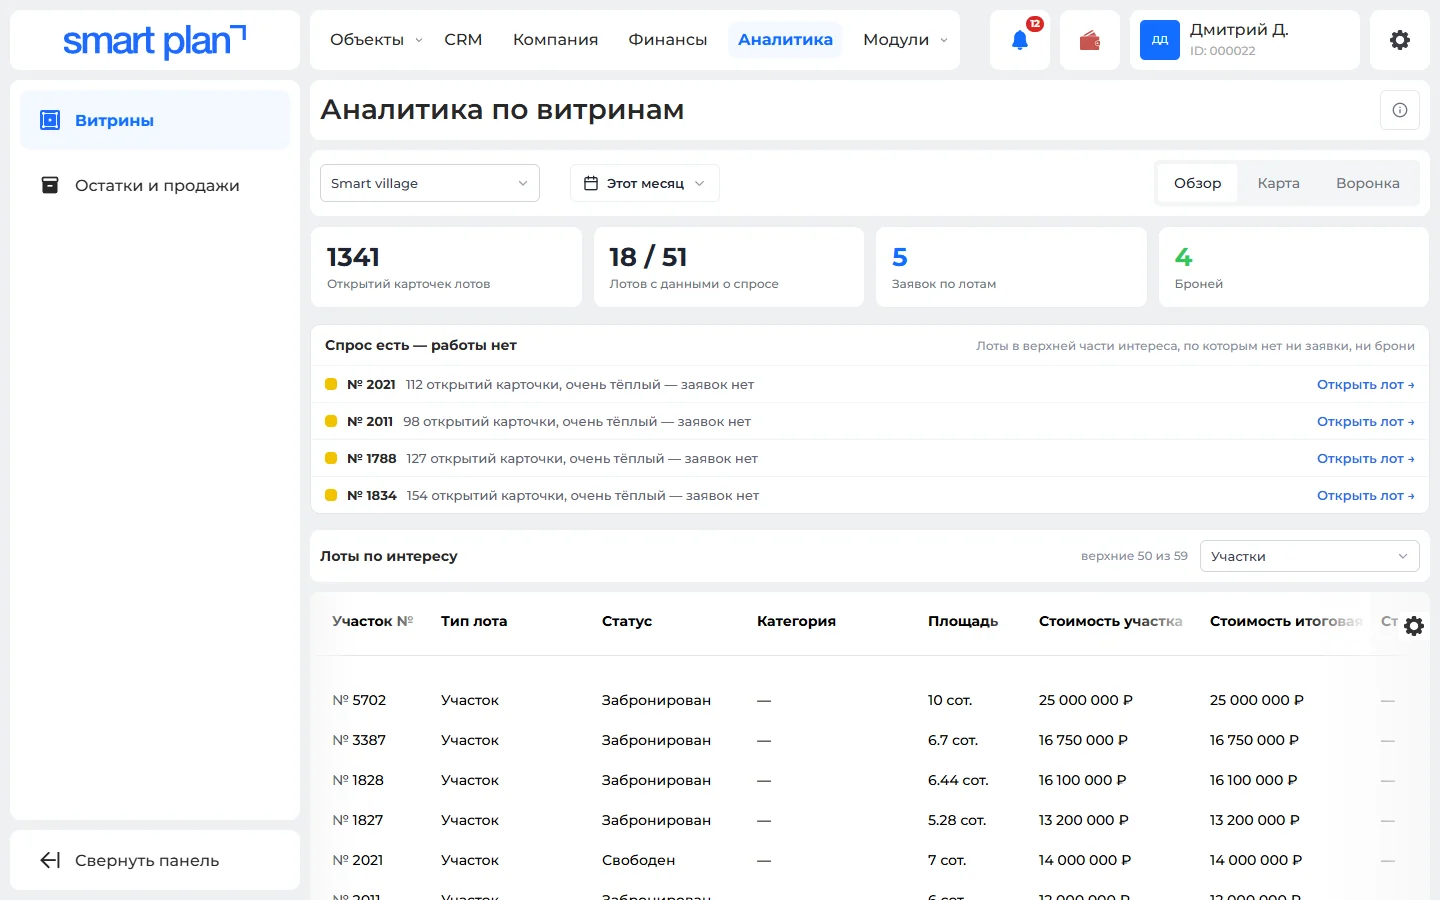Click the Smart Plan logo
1440x900 pixels.
(x=155, y=41)
